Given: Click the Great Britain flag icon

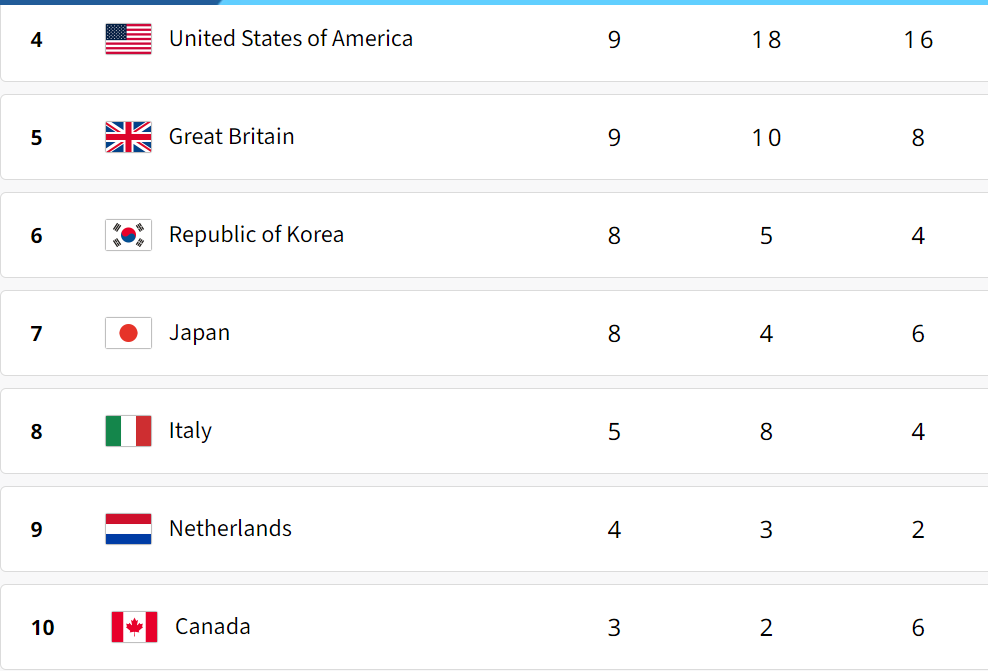Looking at the screenshot, I should tap(129, 137).
